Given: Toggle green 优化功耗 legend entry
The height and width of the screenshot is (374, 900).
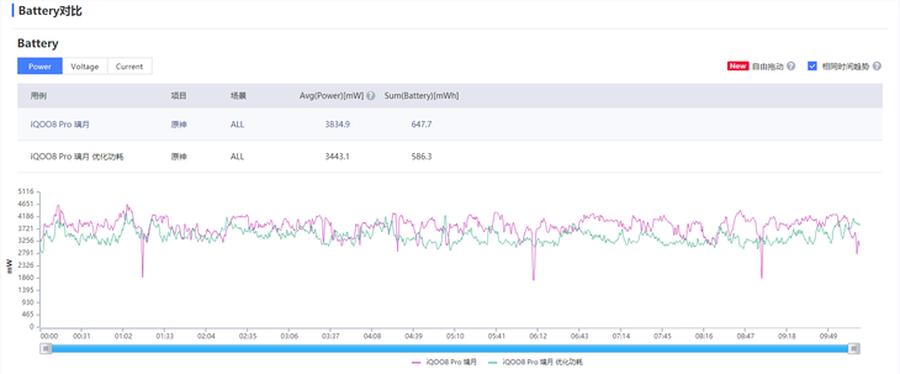Looking at the screenshot, I should click(536, 363).
